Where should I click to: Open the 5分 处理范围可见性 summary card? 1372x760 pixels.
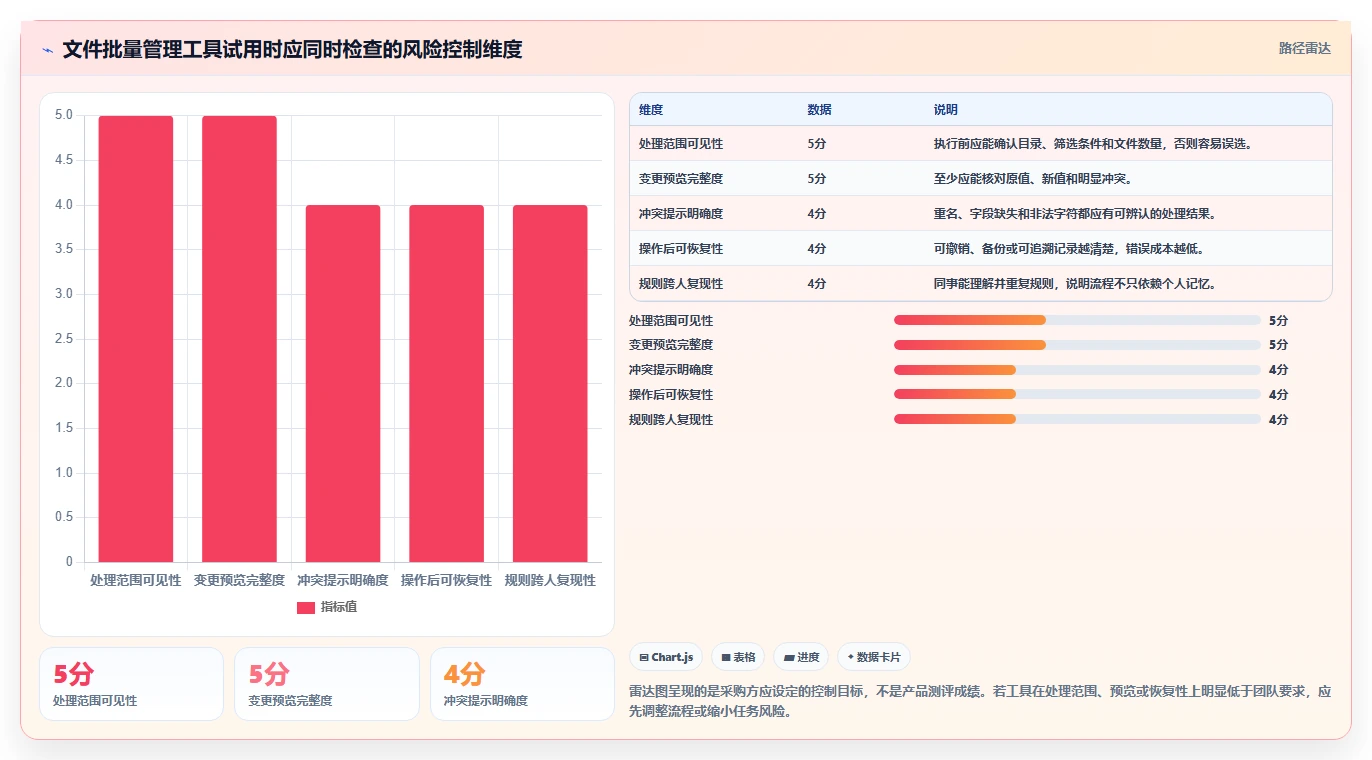[131, 684]
